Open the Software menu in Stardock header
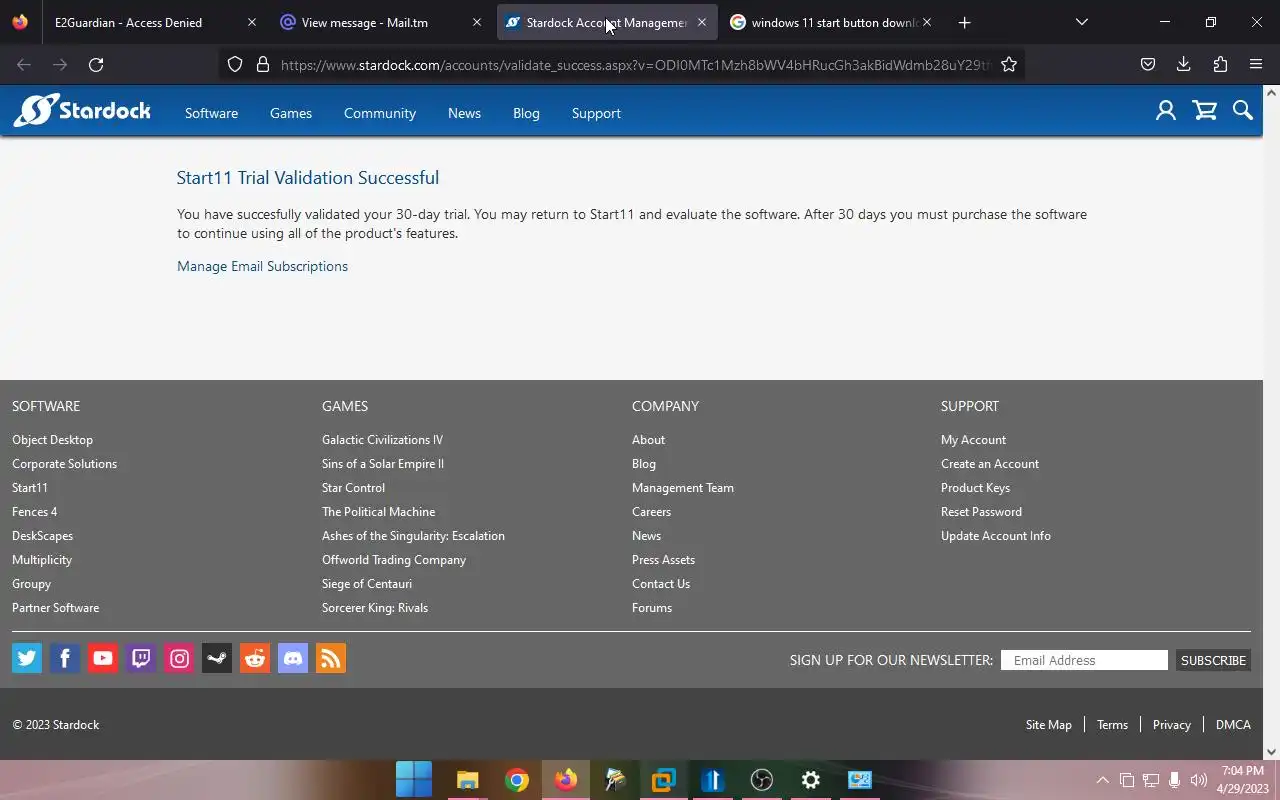This screenshot has width=1280, height=800. 211,113
